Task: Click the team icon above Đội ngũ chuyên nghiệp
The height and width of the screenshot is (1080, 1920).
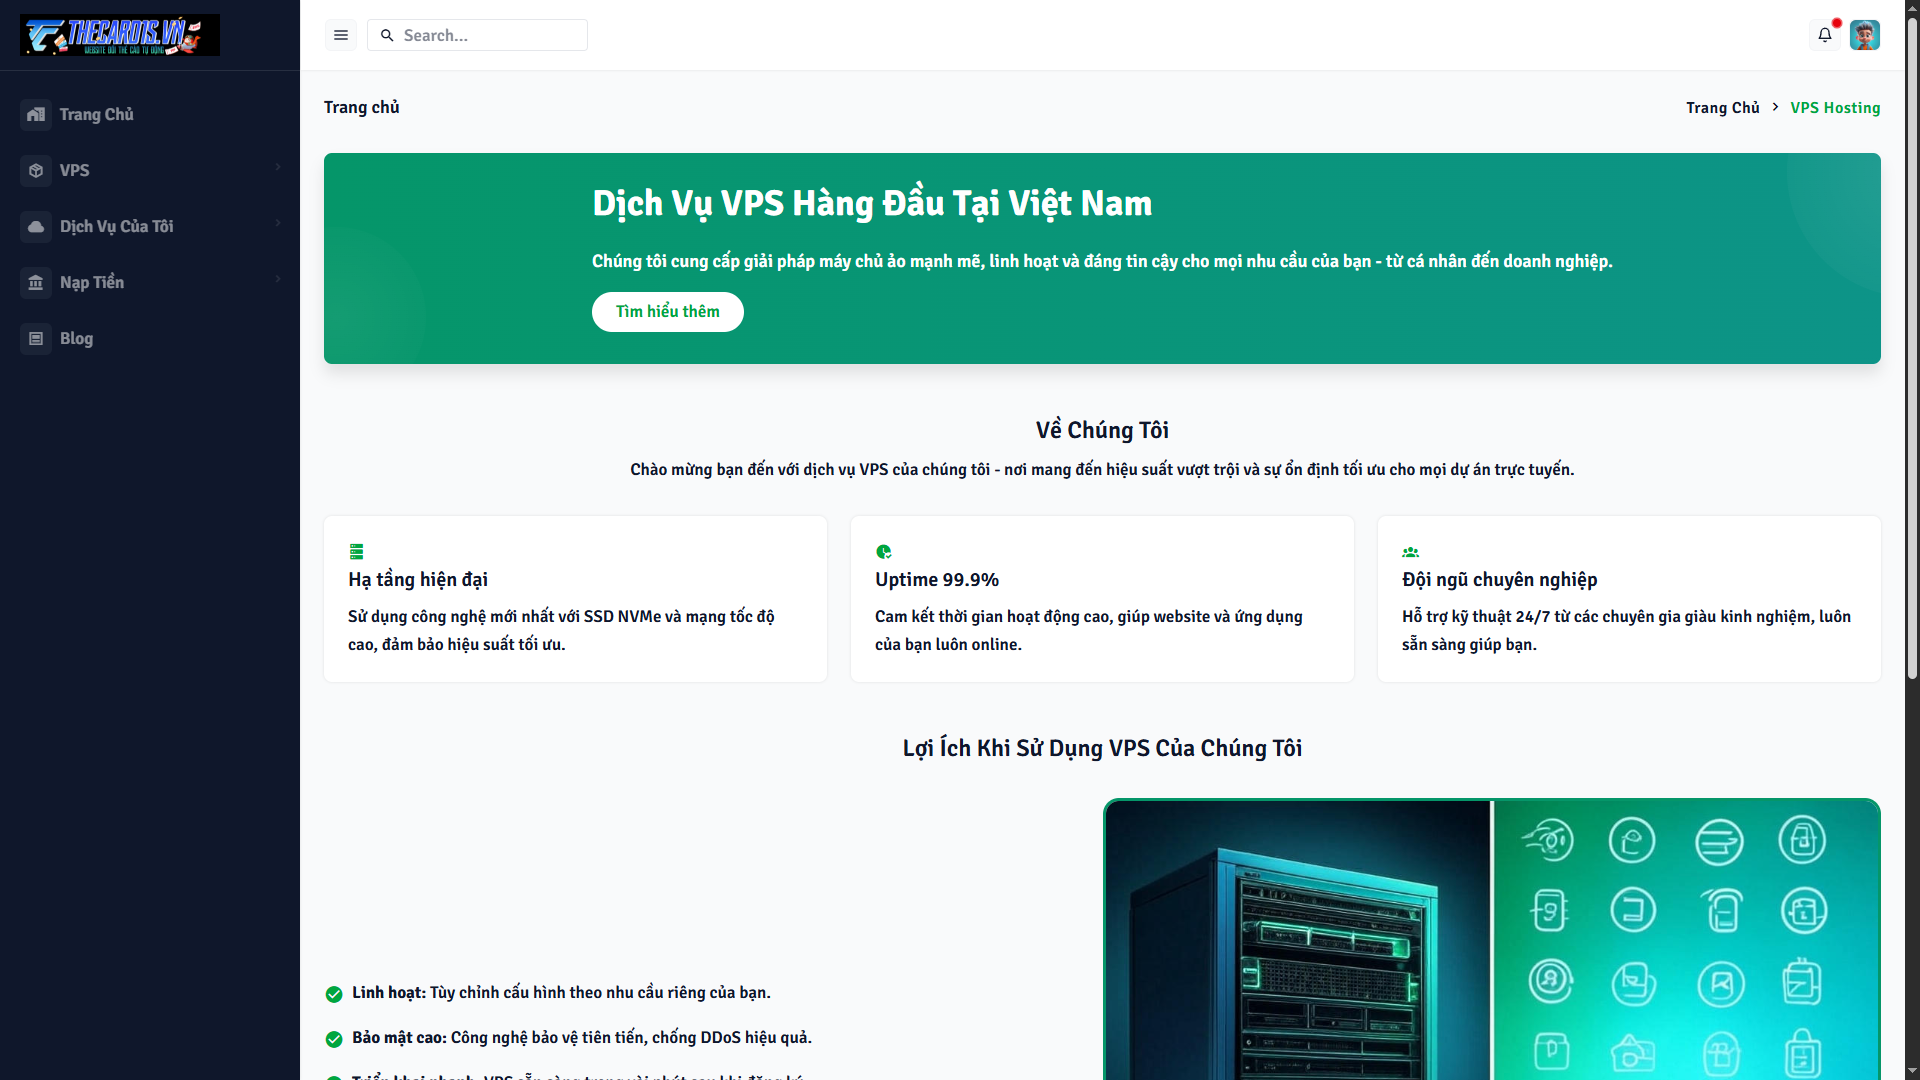Action: tap(1410, 551)
